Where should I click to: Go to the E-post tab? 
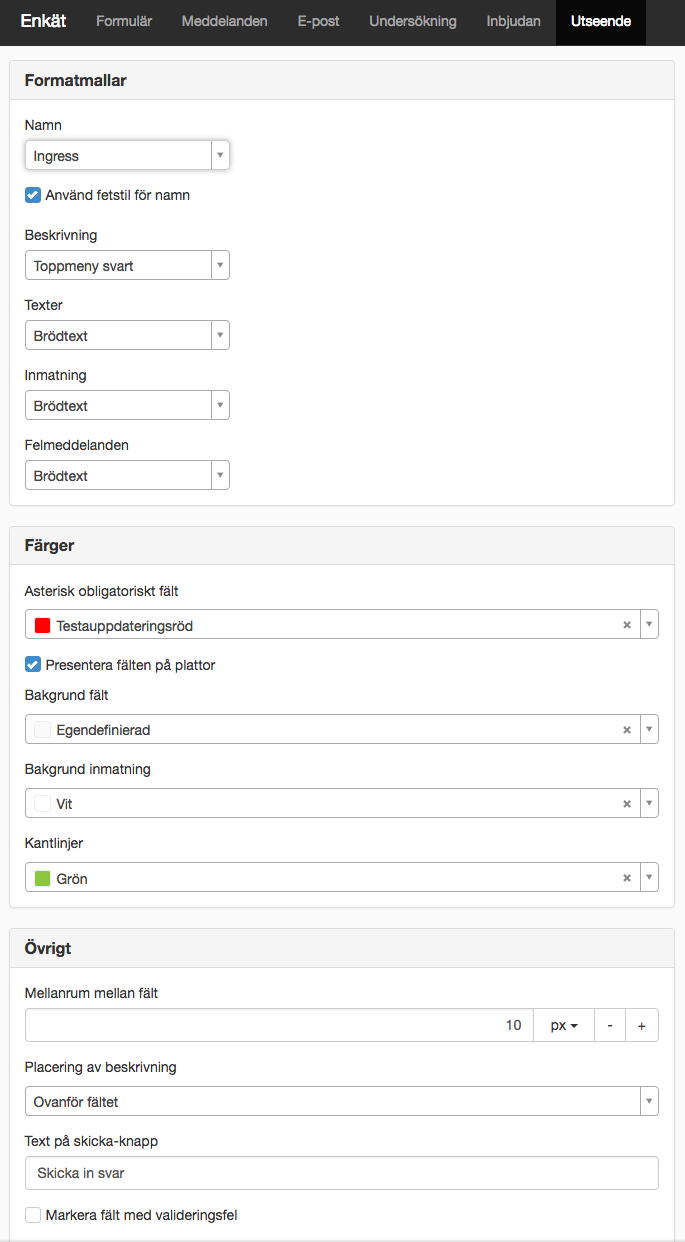point(318,21)
